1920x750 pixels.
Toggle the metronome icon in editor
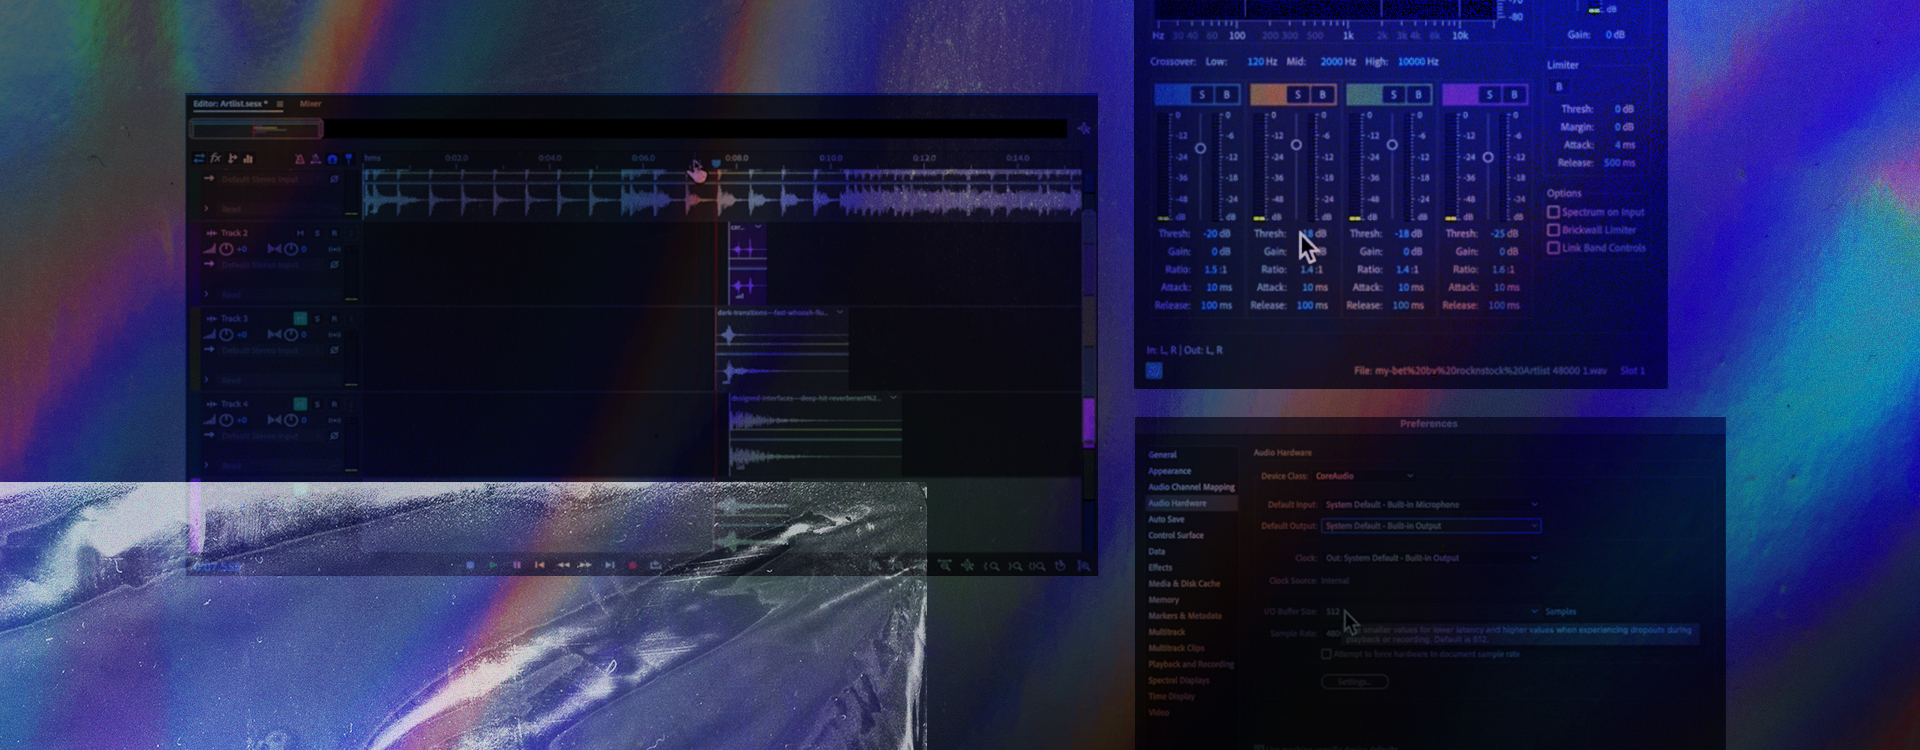click(x=299, y=159)
